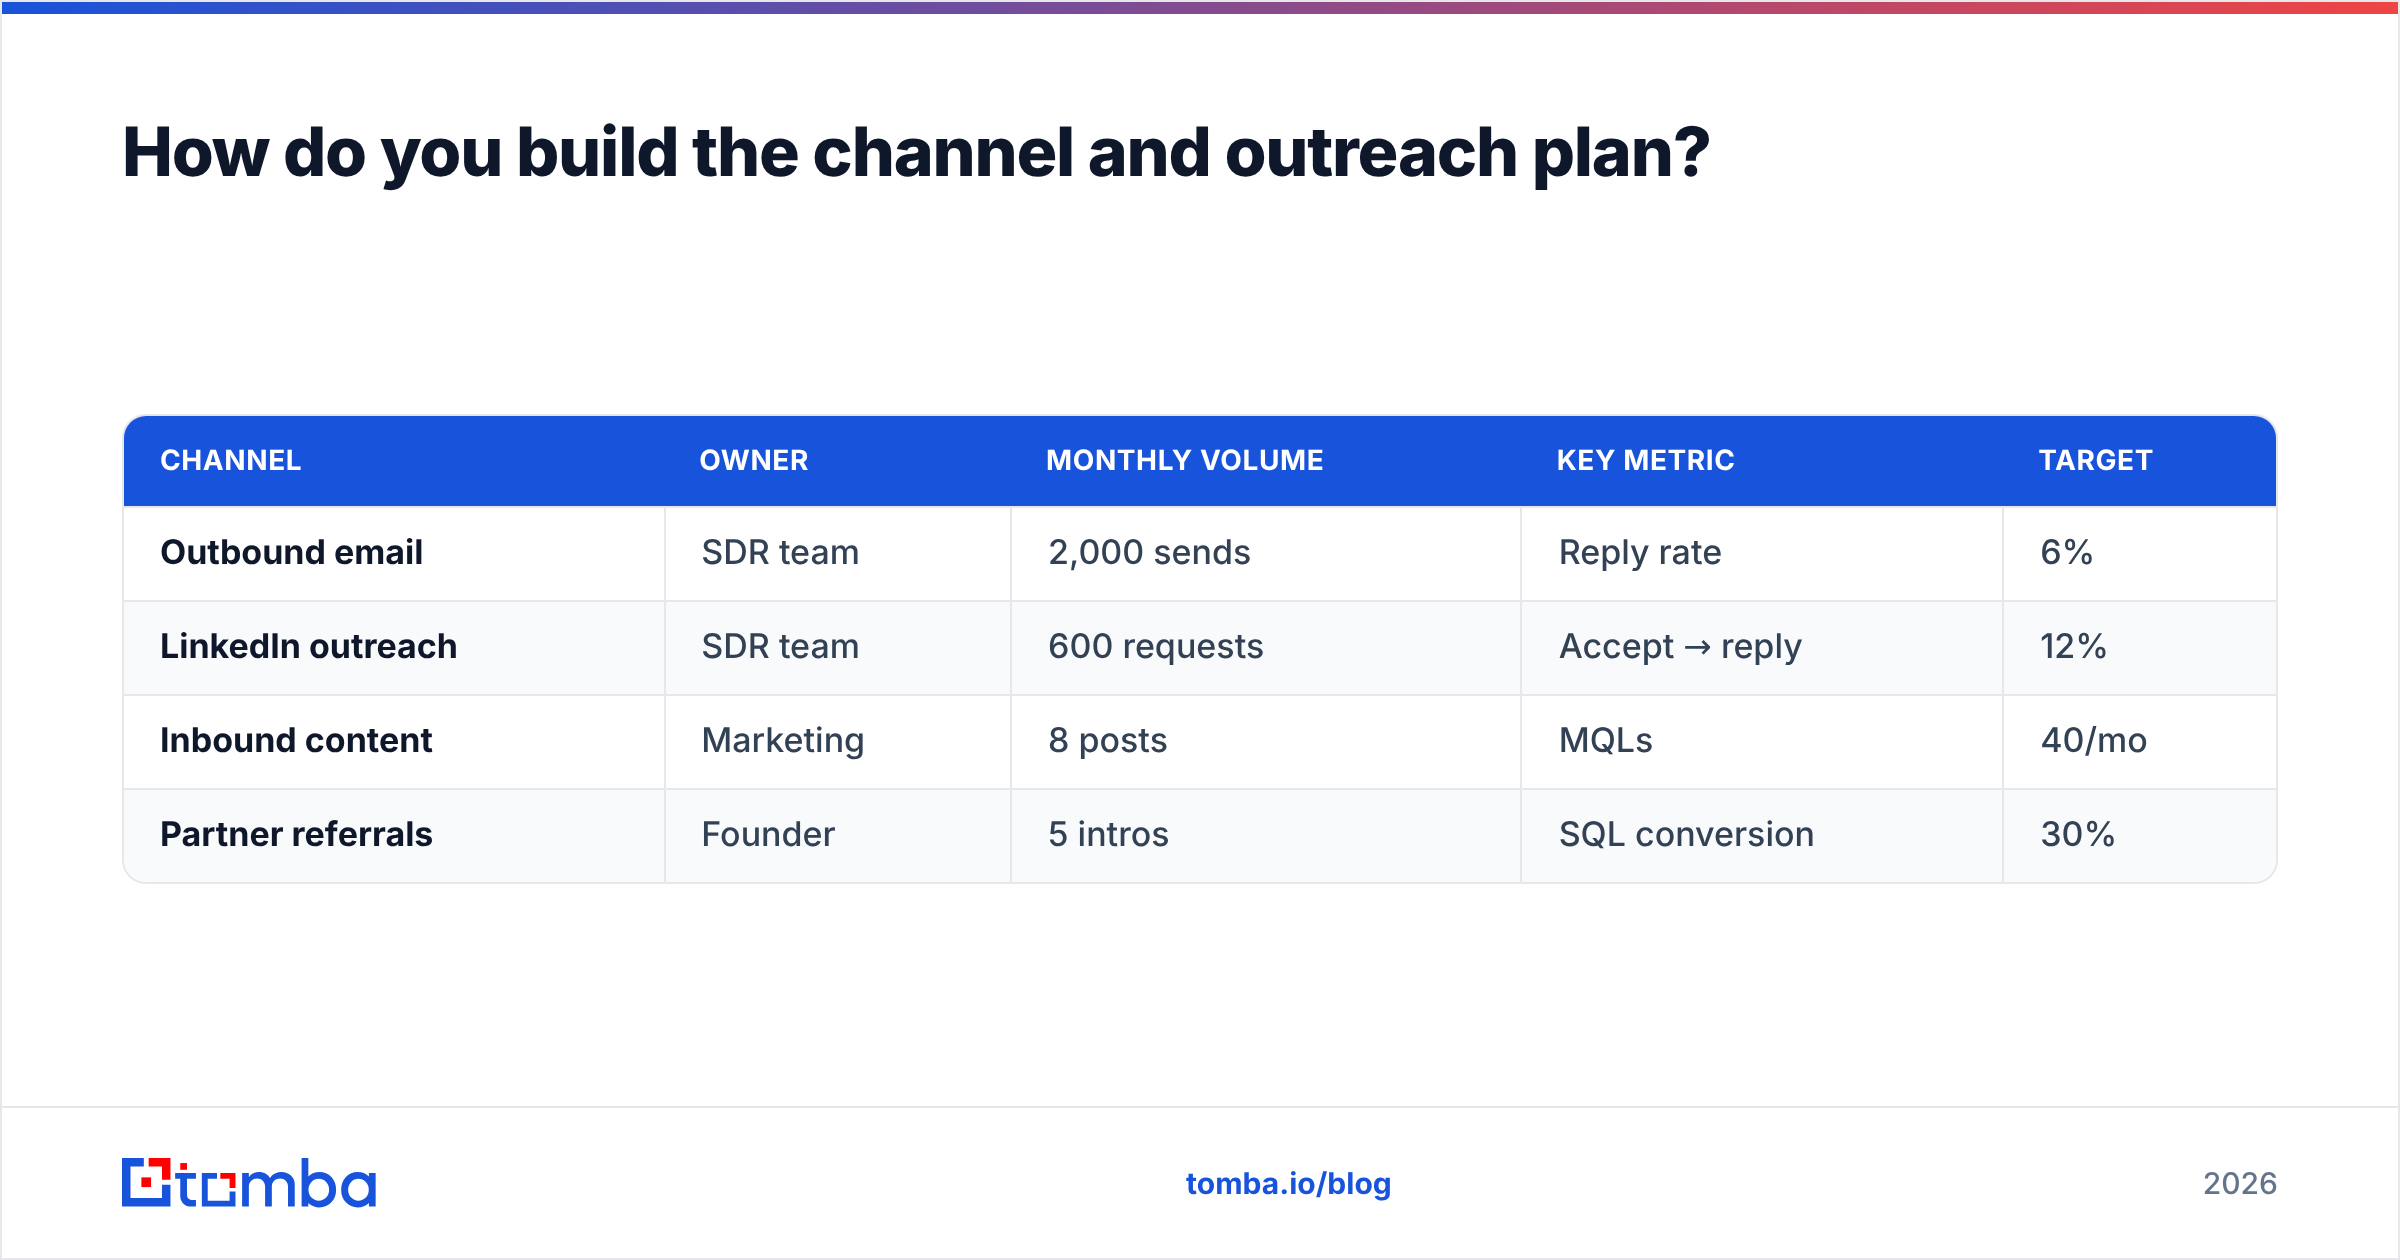Click the Outbound email cell
Screen dimensions: 2400x1260
394,553
